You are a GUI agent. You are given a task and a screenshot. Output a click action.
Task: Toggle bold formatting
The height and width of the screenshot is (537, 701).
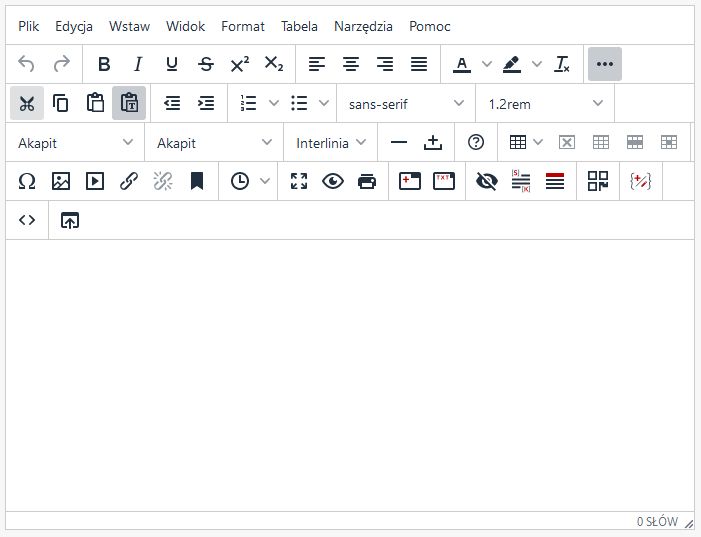tap(104, 64)
